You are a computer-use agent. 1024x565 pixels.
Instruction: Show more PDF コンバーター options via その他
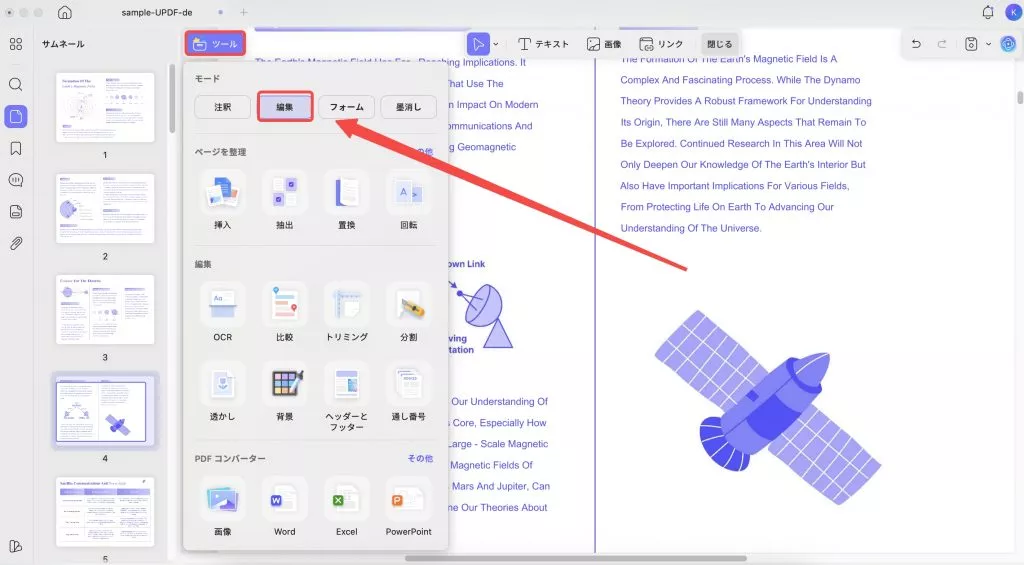click(420, 459)
